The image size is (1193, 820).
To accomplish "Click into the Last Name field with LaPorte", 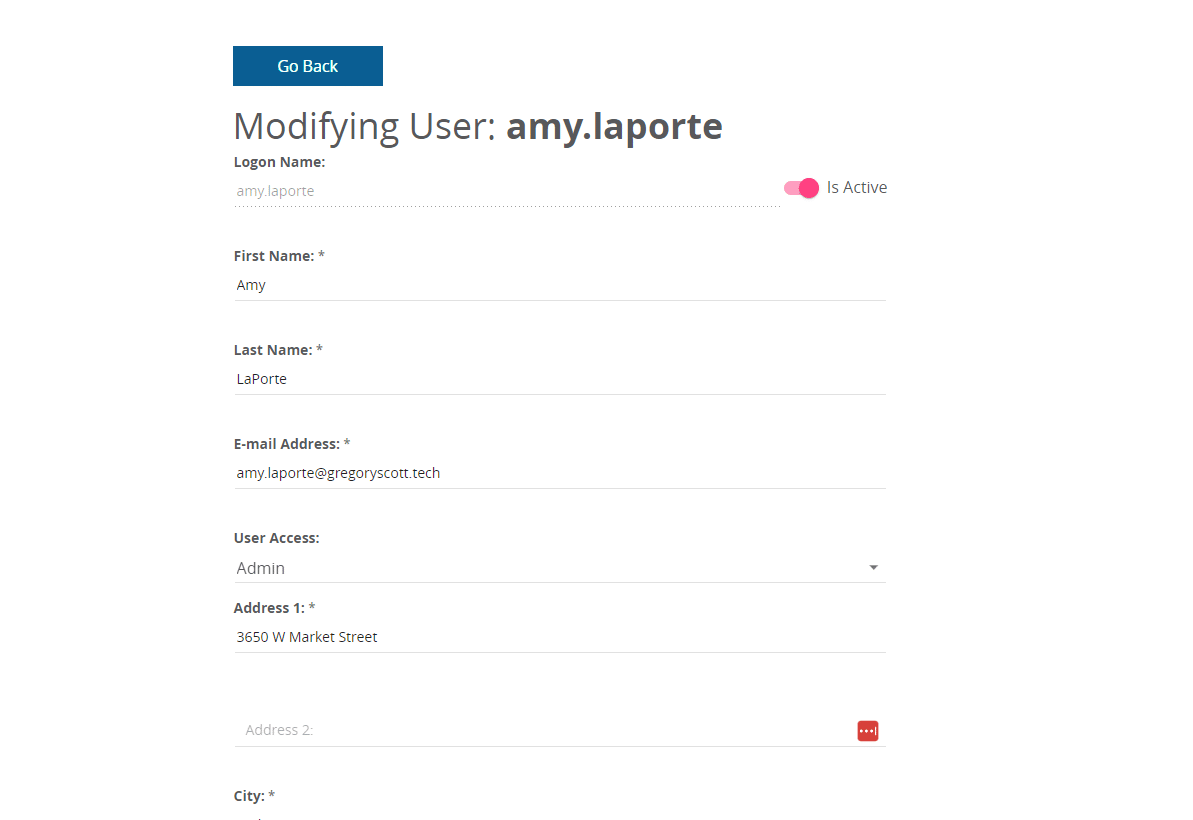I will point(559,379).
